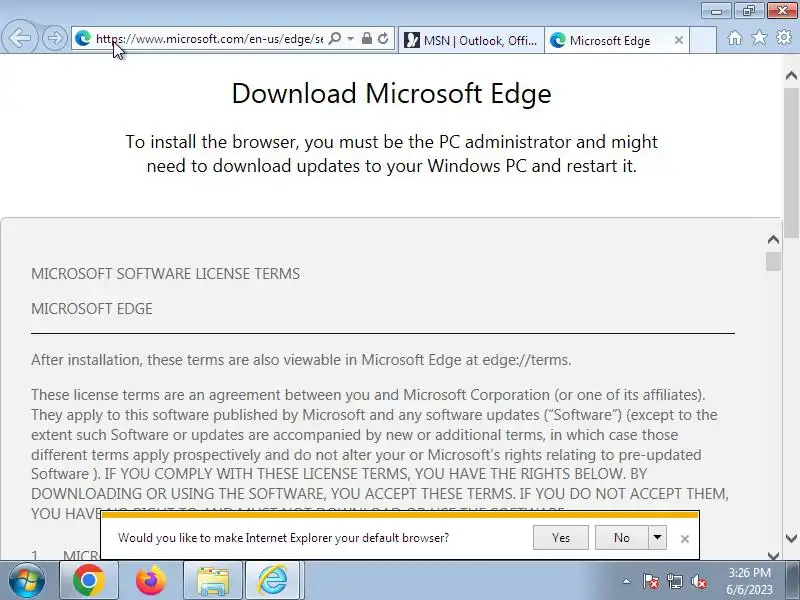Image resolution: width=800 pixels, height=600 pixels.
Task: Open the Action Center flag icon
Action: click(x=651, y=581)
